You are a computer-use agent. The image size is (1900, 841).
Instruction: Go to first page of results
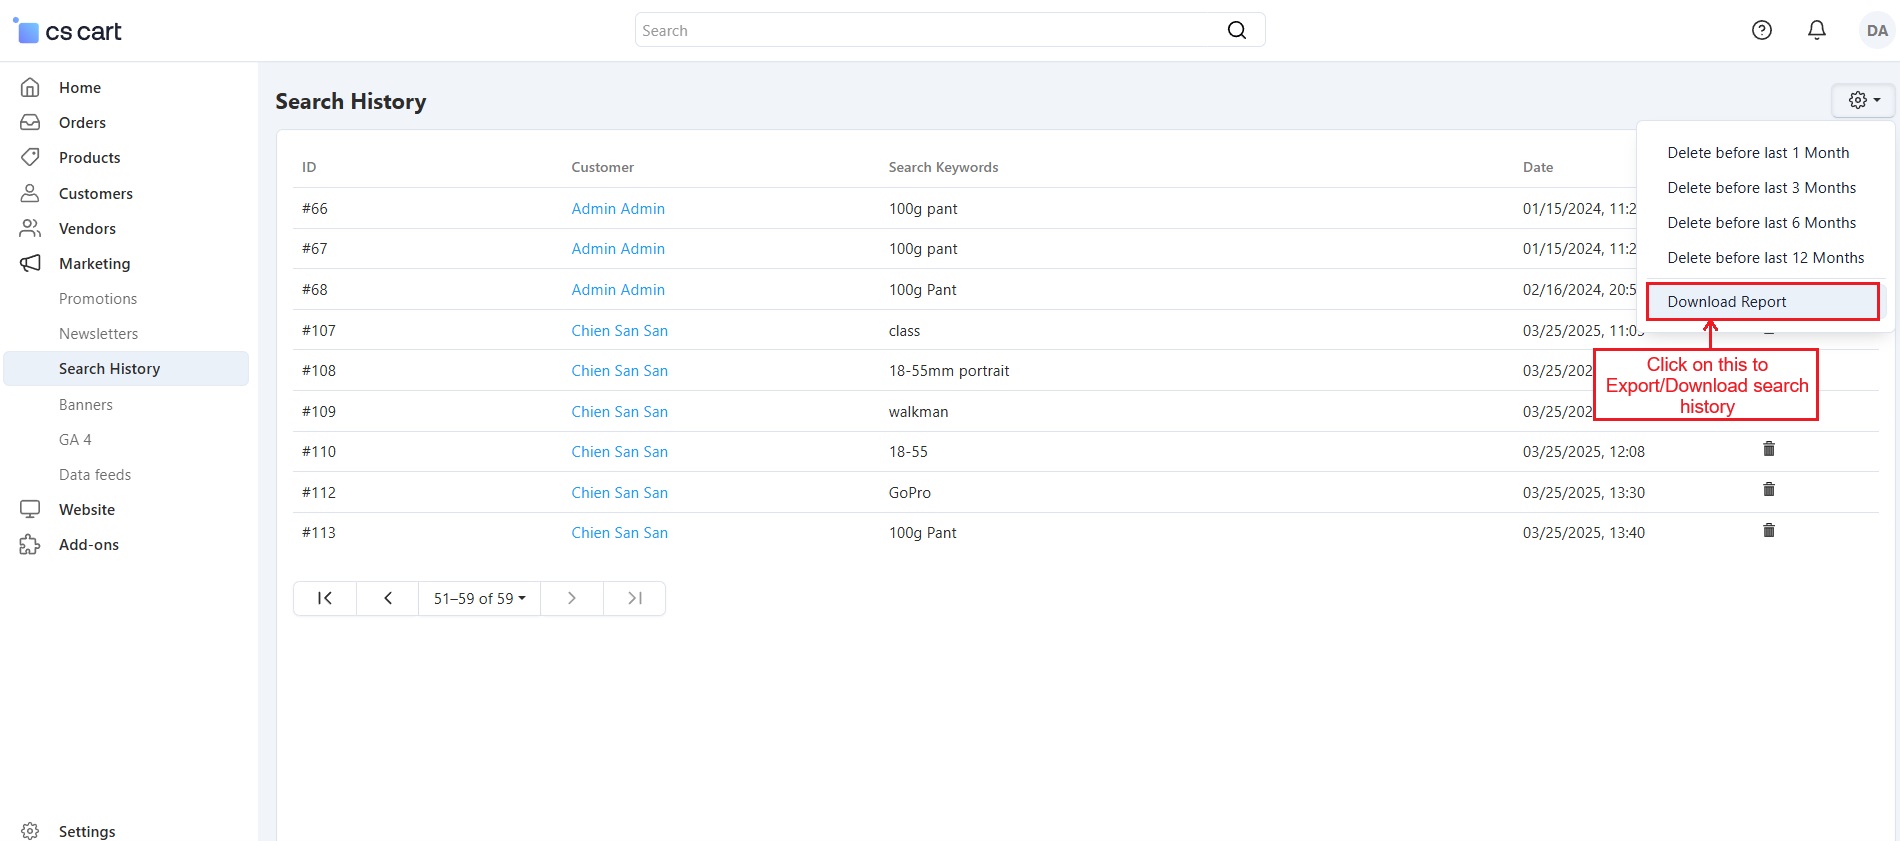click(x=325, y=598)
